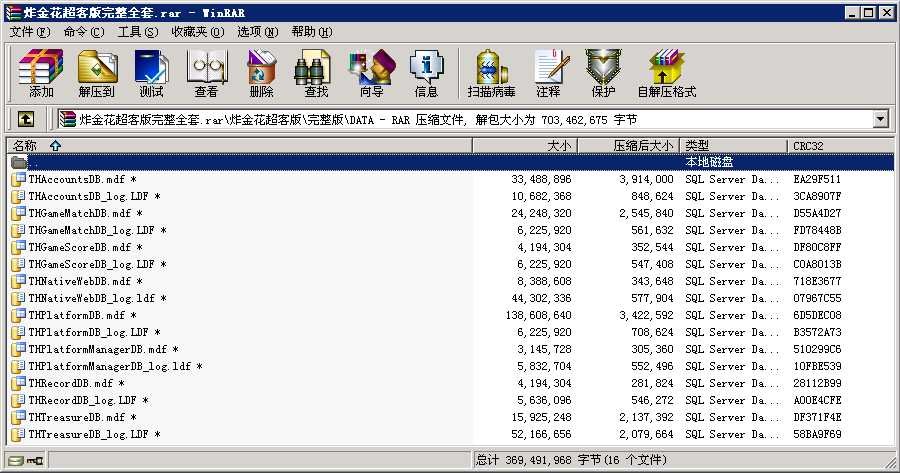Screen dimensions: 900x473
Task: Click file icon of THRecordDB.mdf
Action: (x=18, y=383)
